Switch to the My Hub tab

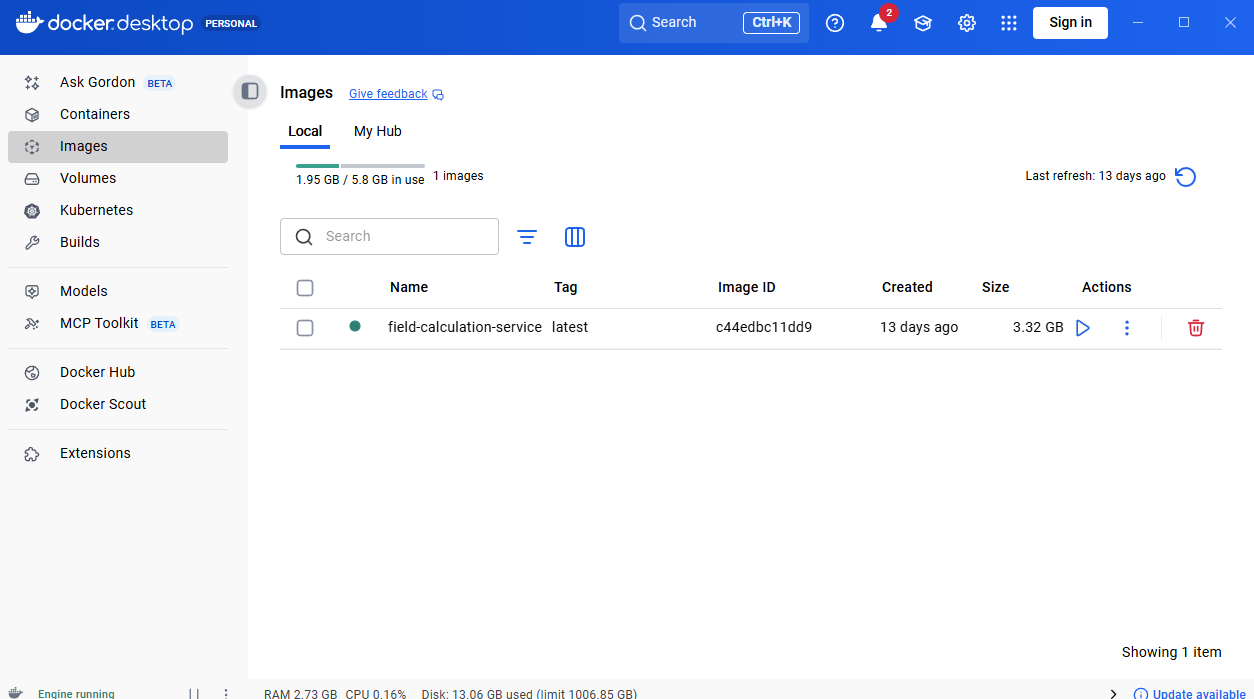tap(378, 131)
